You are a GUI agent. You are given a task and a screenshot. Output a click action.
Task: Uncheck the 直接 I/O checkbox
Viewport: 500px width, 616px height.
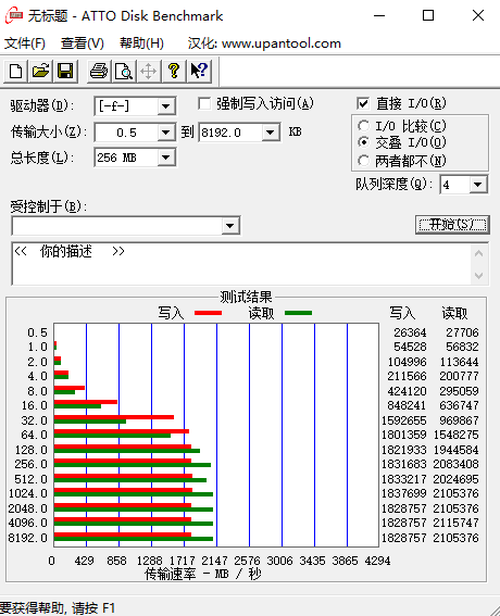(x=363, y=104)
